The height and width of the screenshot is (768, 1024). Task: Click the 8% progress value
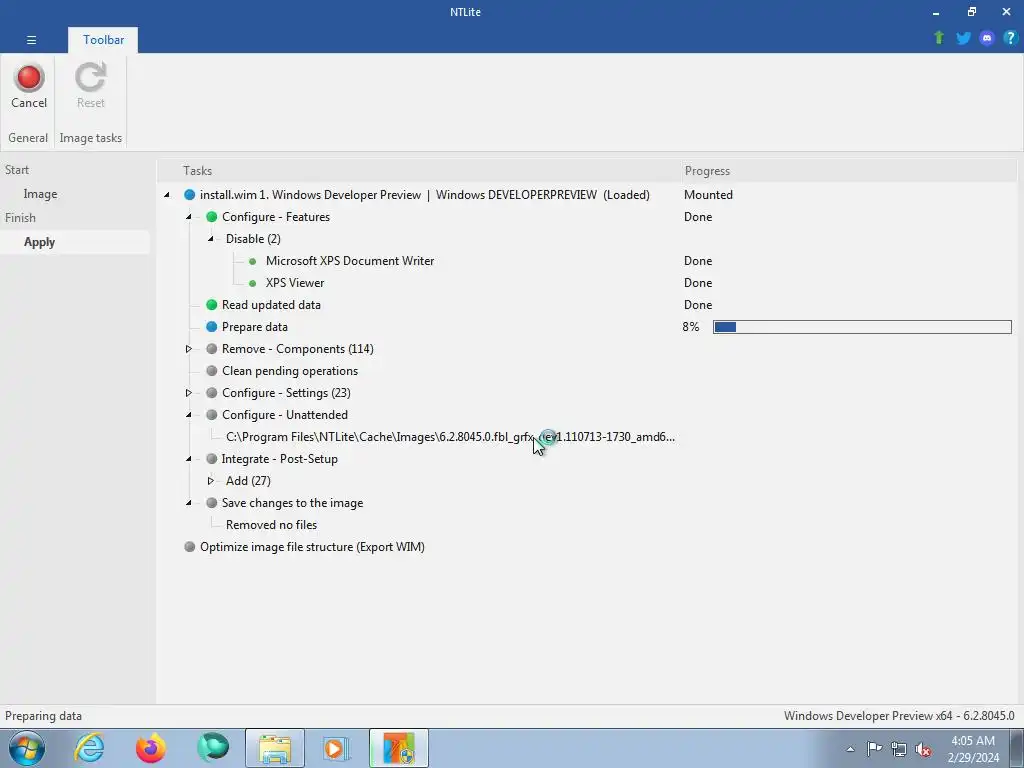coord(691,327)
